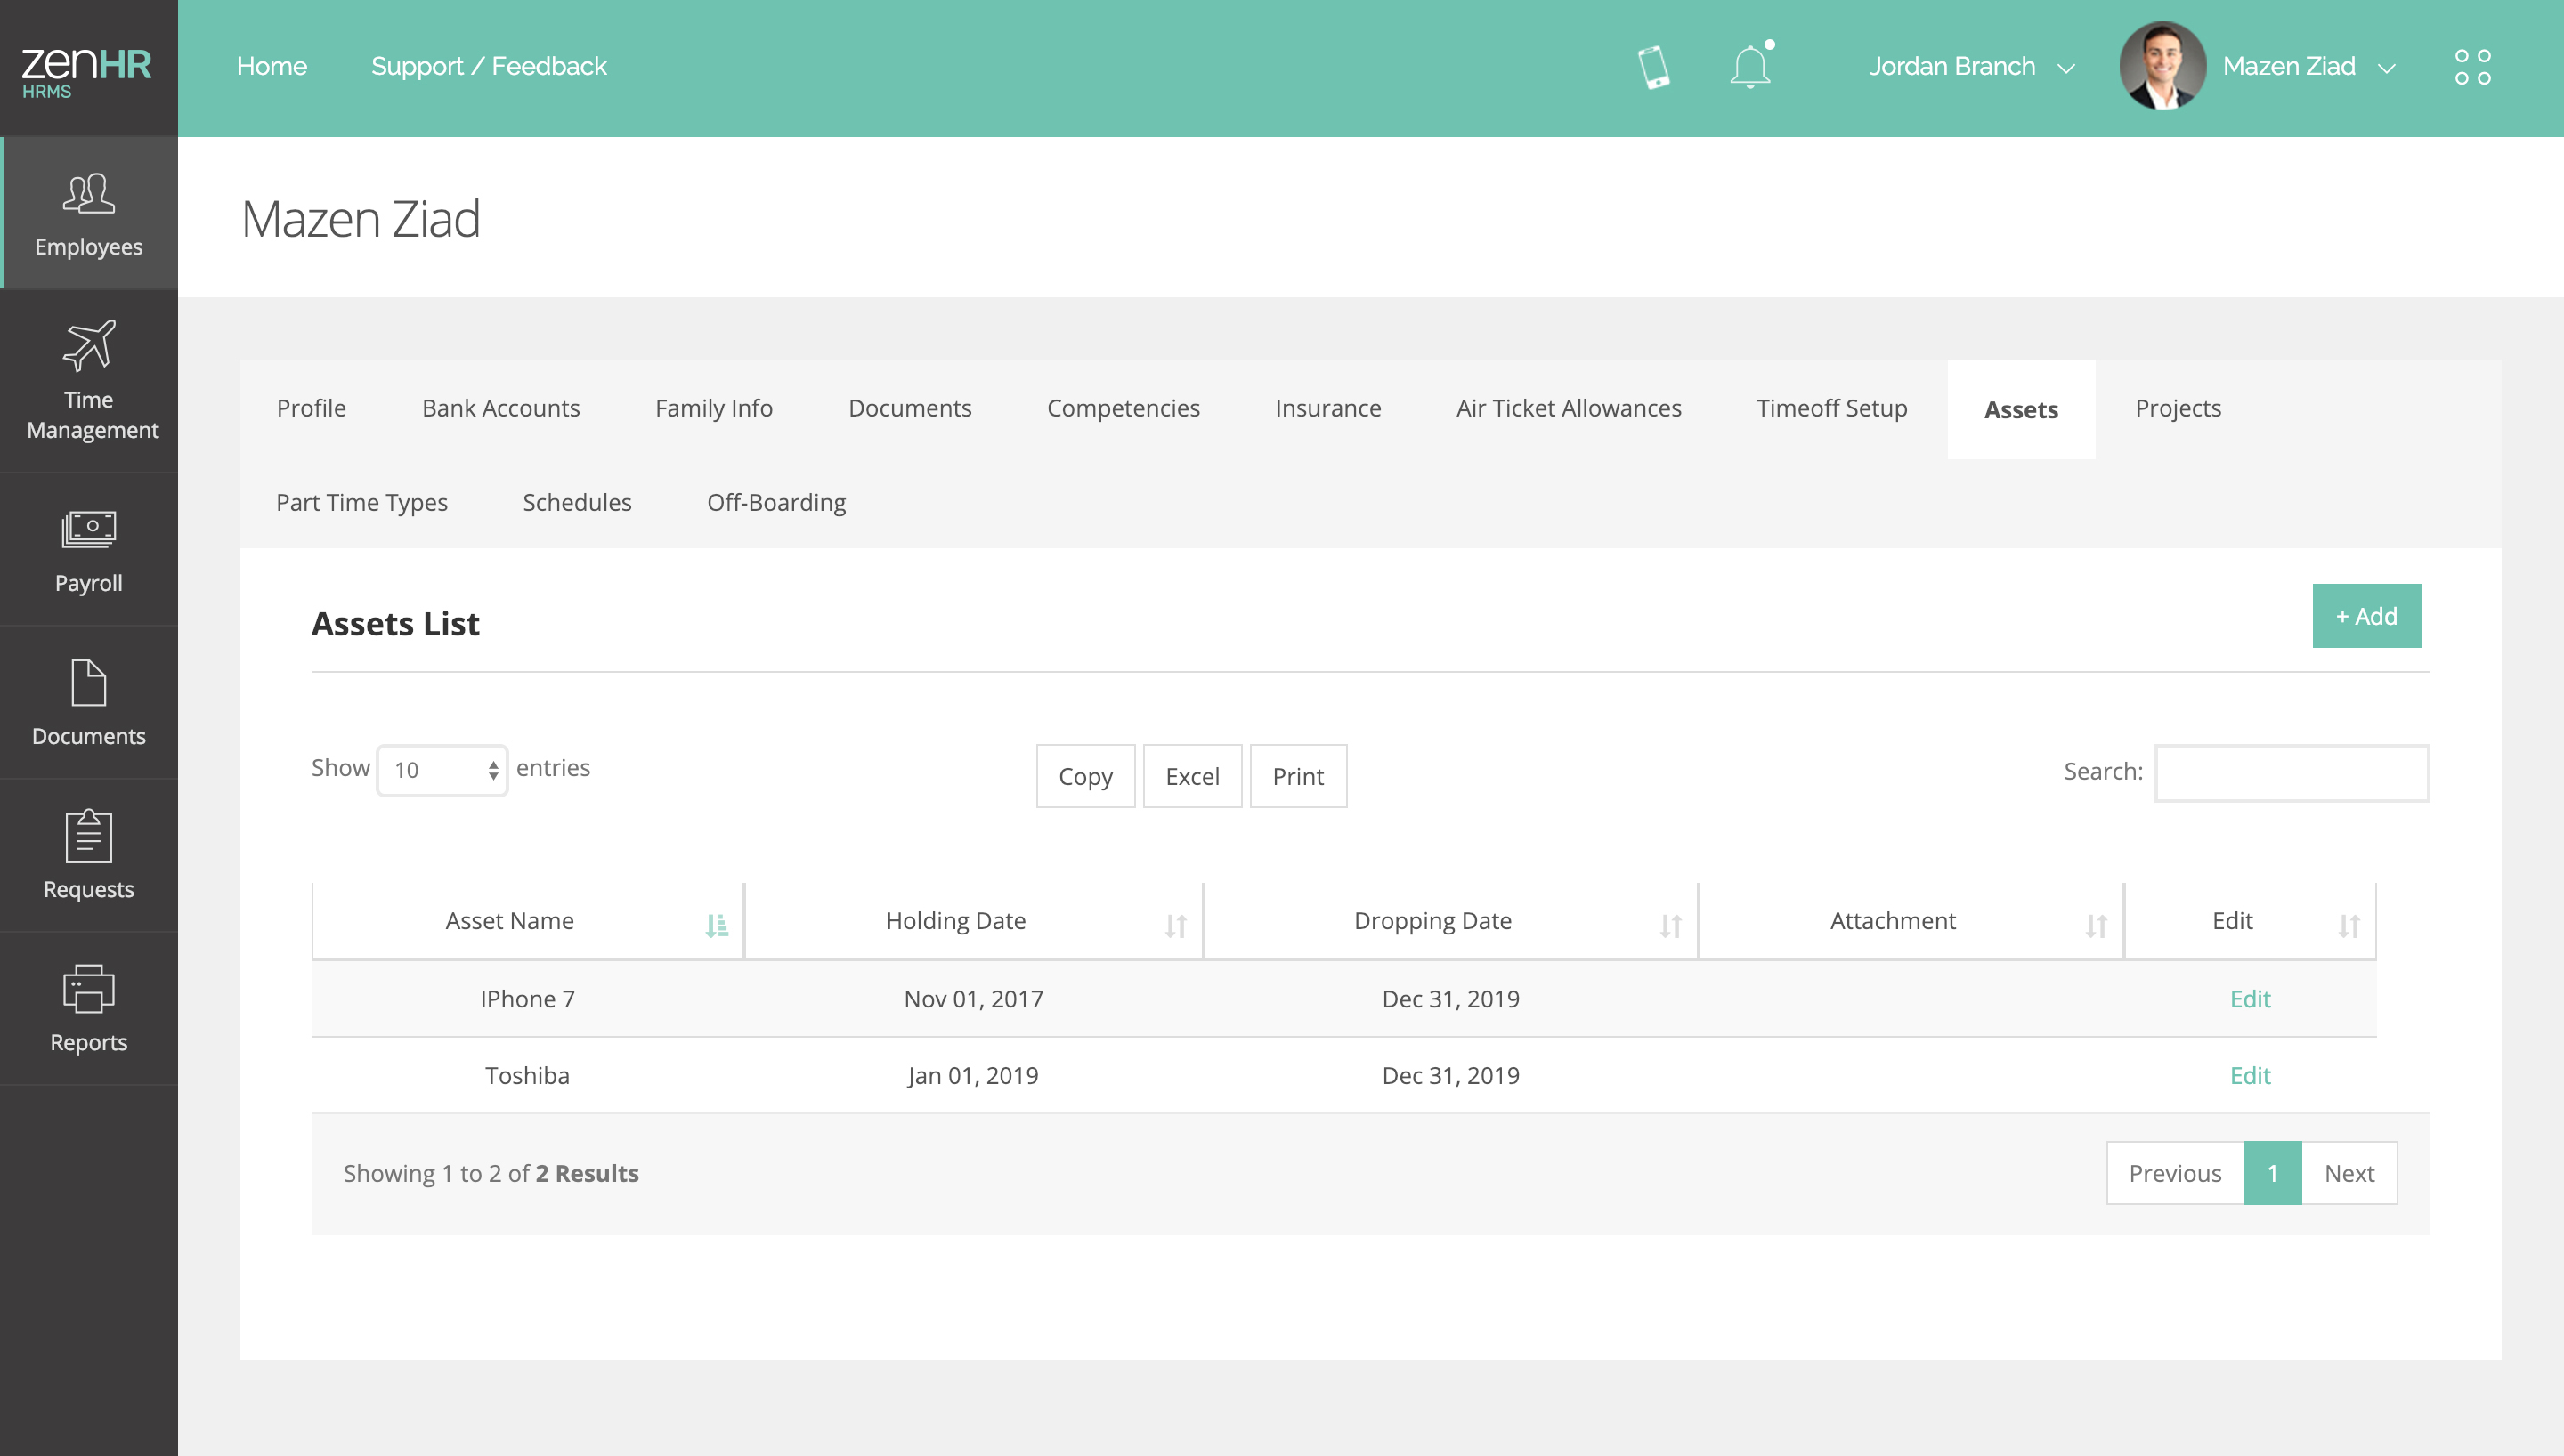
Task: Edit the Toshiba asset row
Action: [2249, 1075]
